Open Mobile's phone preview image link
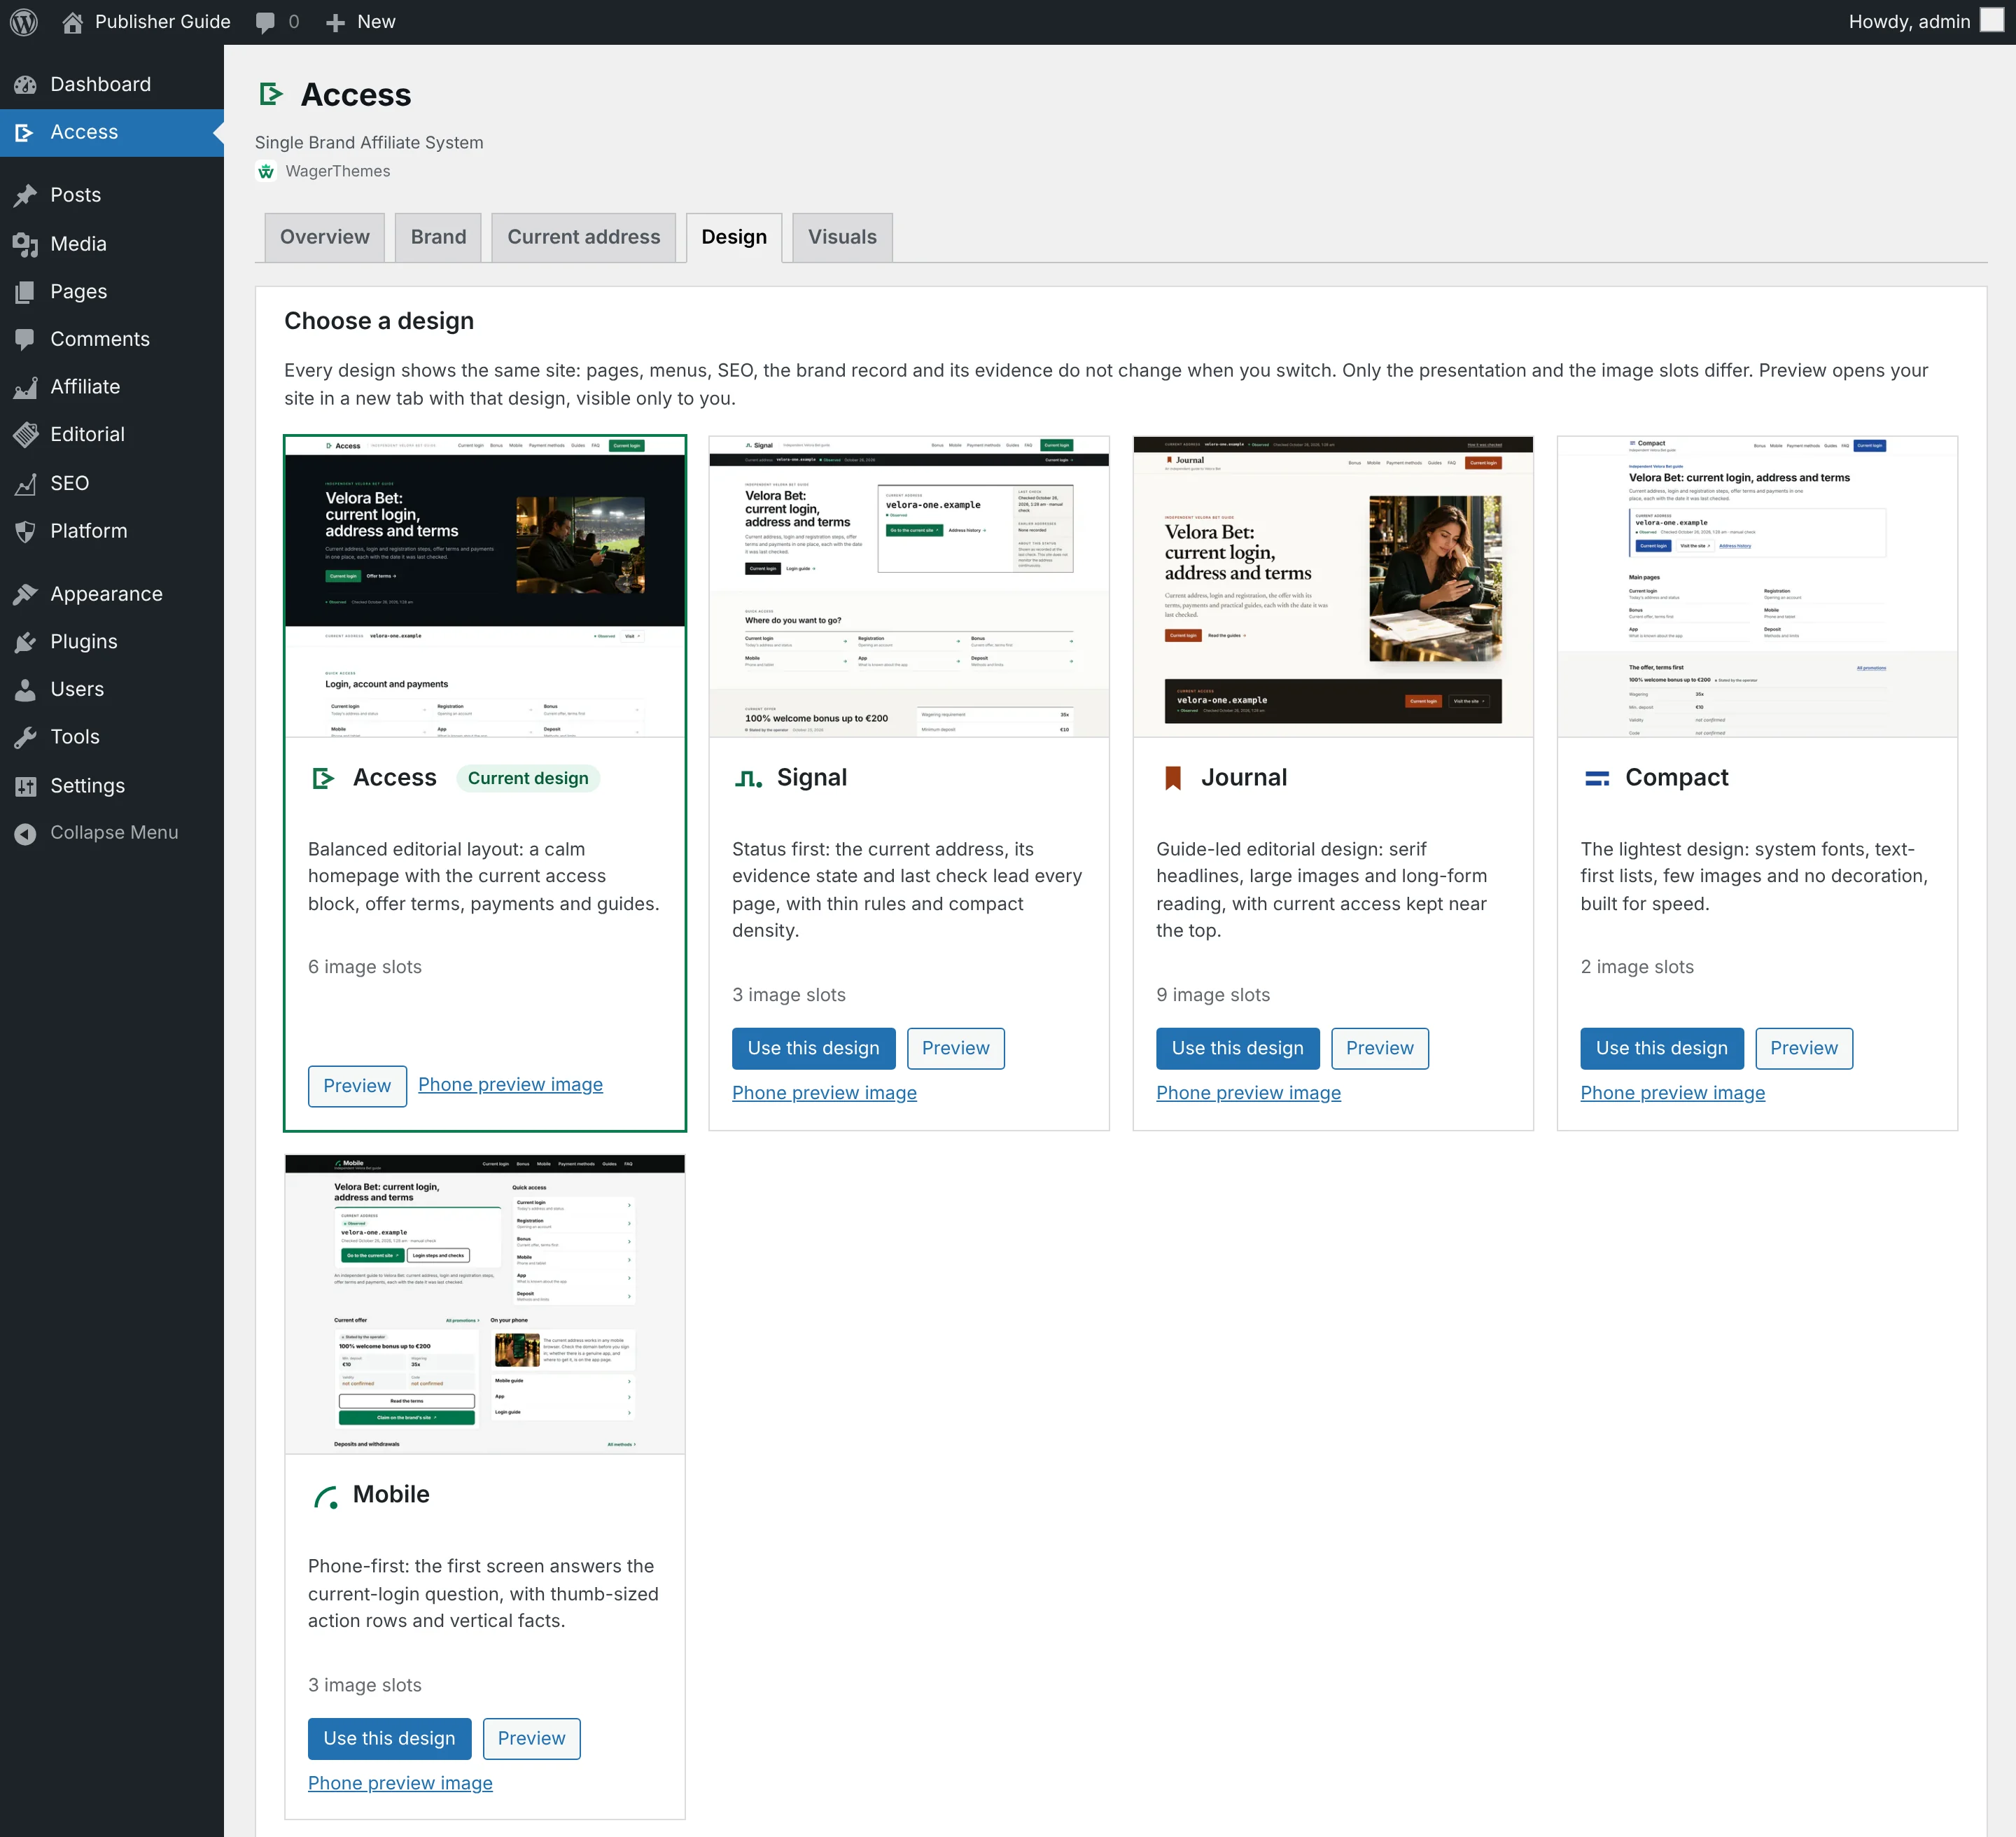Image resolution: width=2016 pixels, height=1837 pixels. 400,1783
